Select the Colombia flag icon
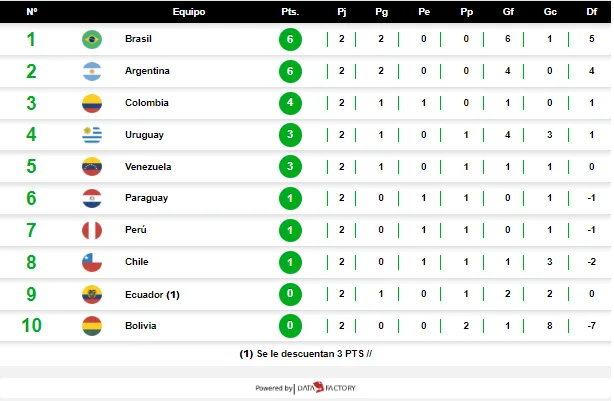The height and width of the screenshot is (401, 614). pyautogui.click(x=92, y=103)
